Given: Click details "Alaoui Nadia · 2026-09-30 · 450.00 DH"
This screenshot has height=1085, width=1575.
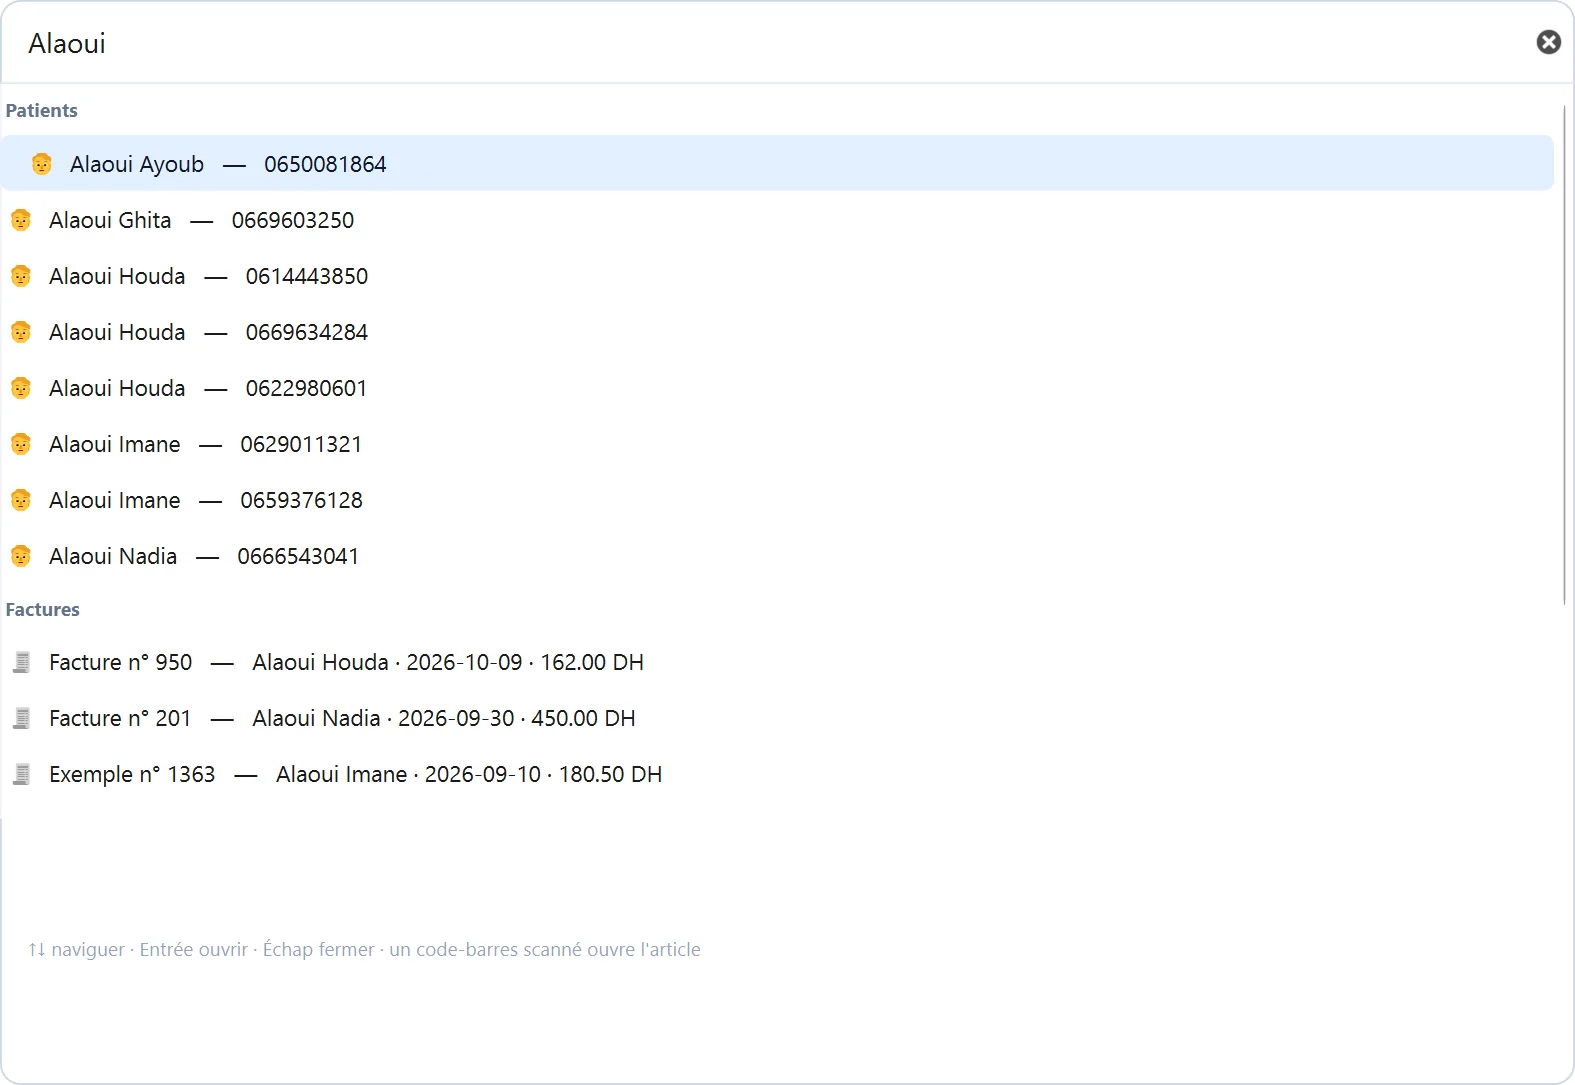Looking at the screenshot, I should 444,718.
